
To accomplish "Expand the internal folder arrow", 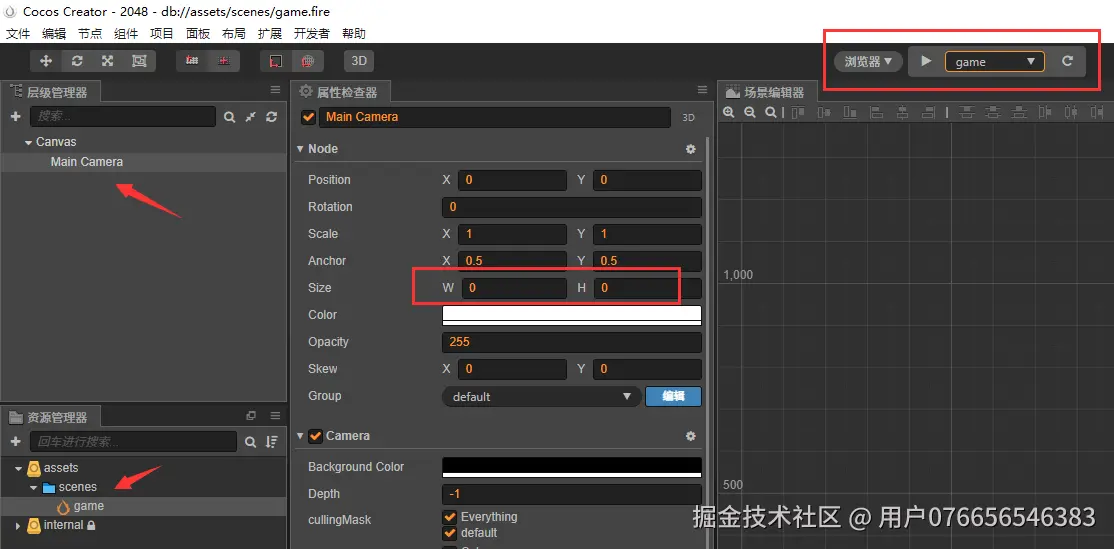I will [18, 526].
